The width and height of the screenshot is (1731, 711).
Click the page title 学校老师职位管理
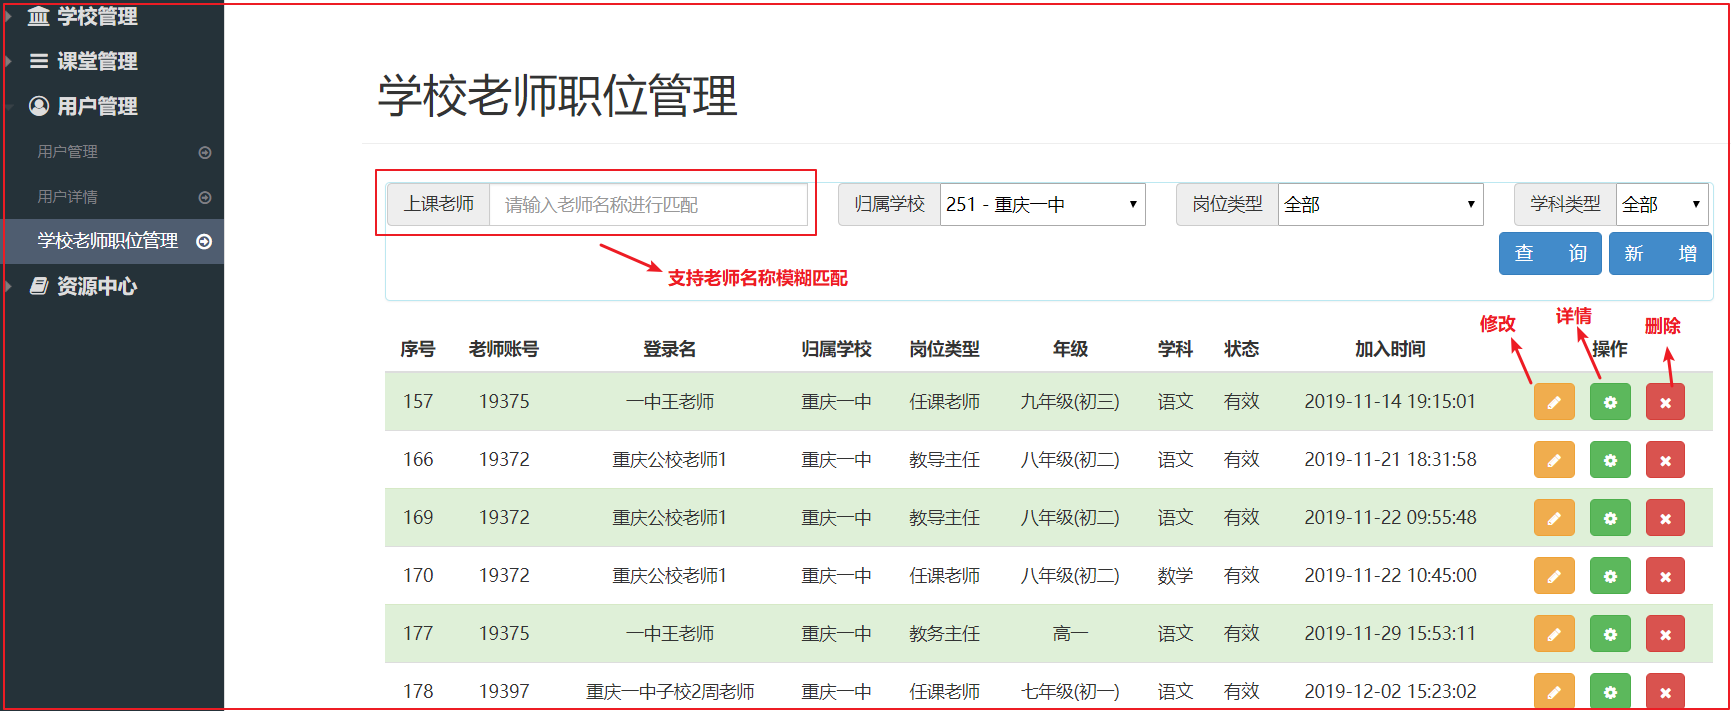[558, 96]
